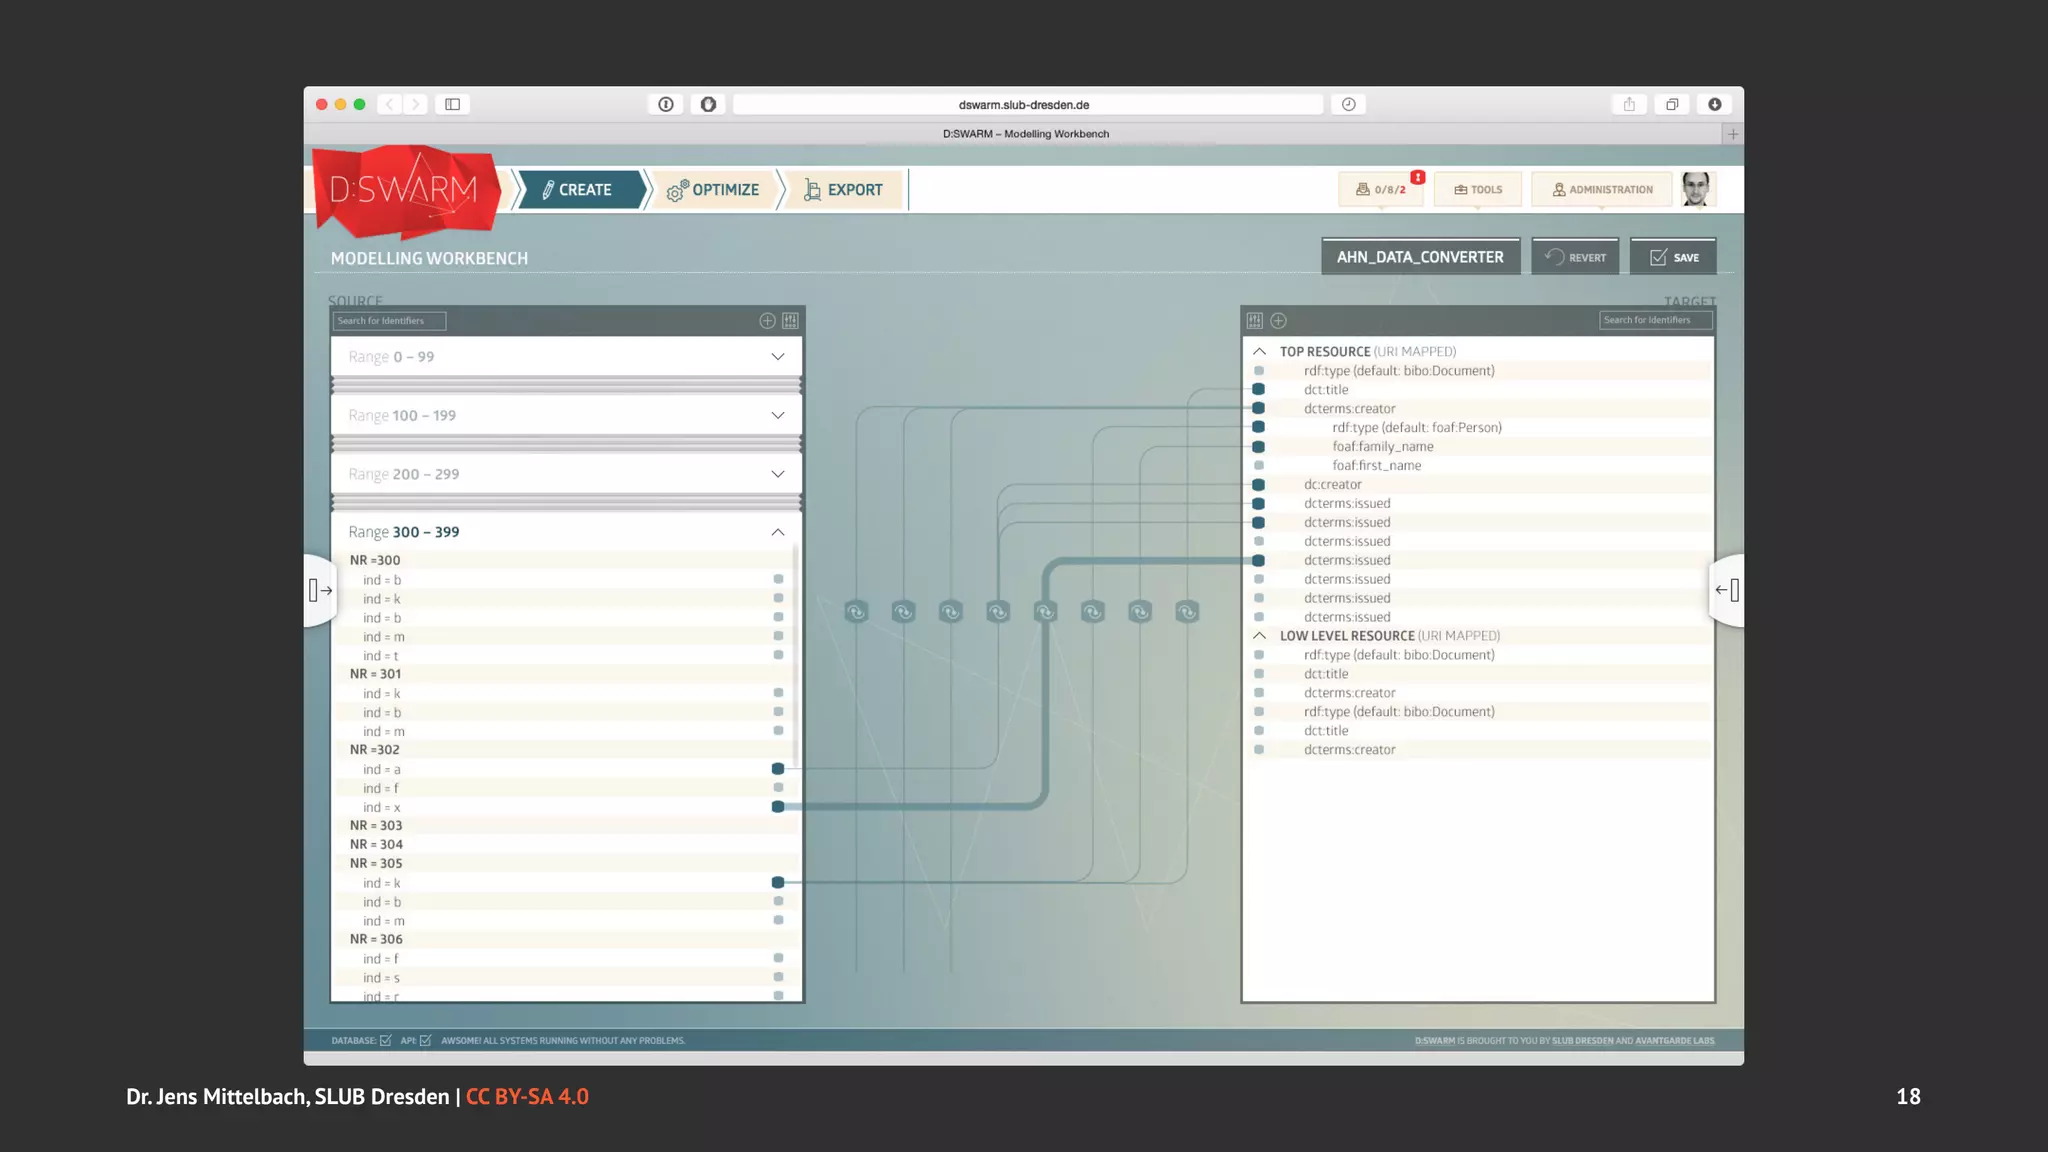The image size is (2048, 1152).
Task: Click the 0/8/2 notifications button
Action: (x=1380, y=189)
